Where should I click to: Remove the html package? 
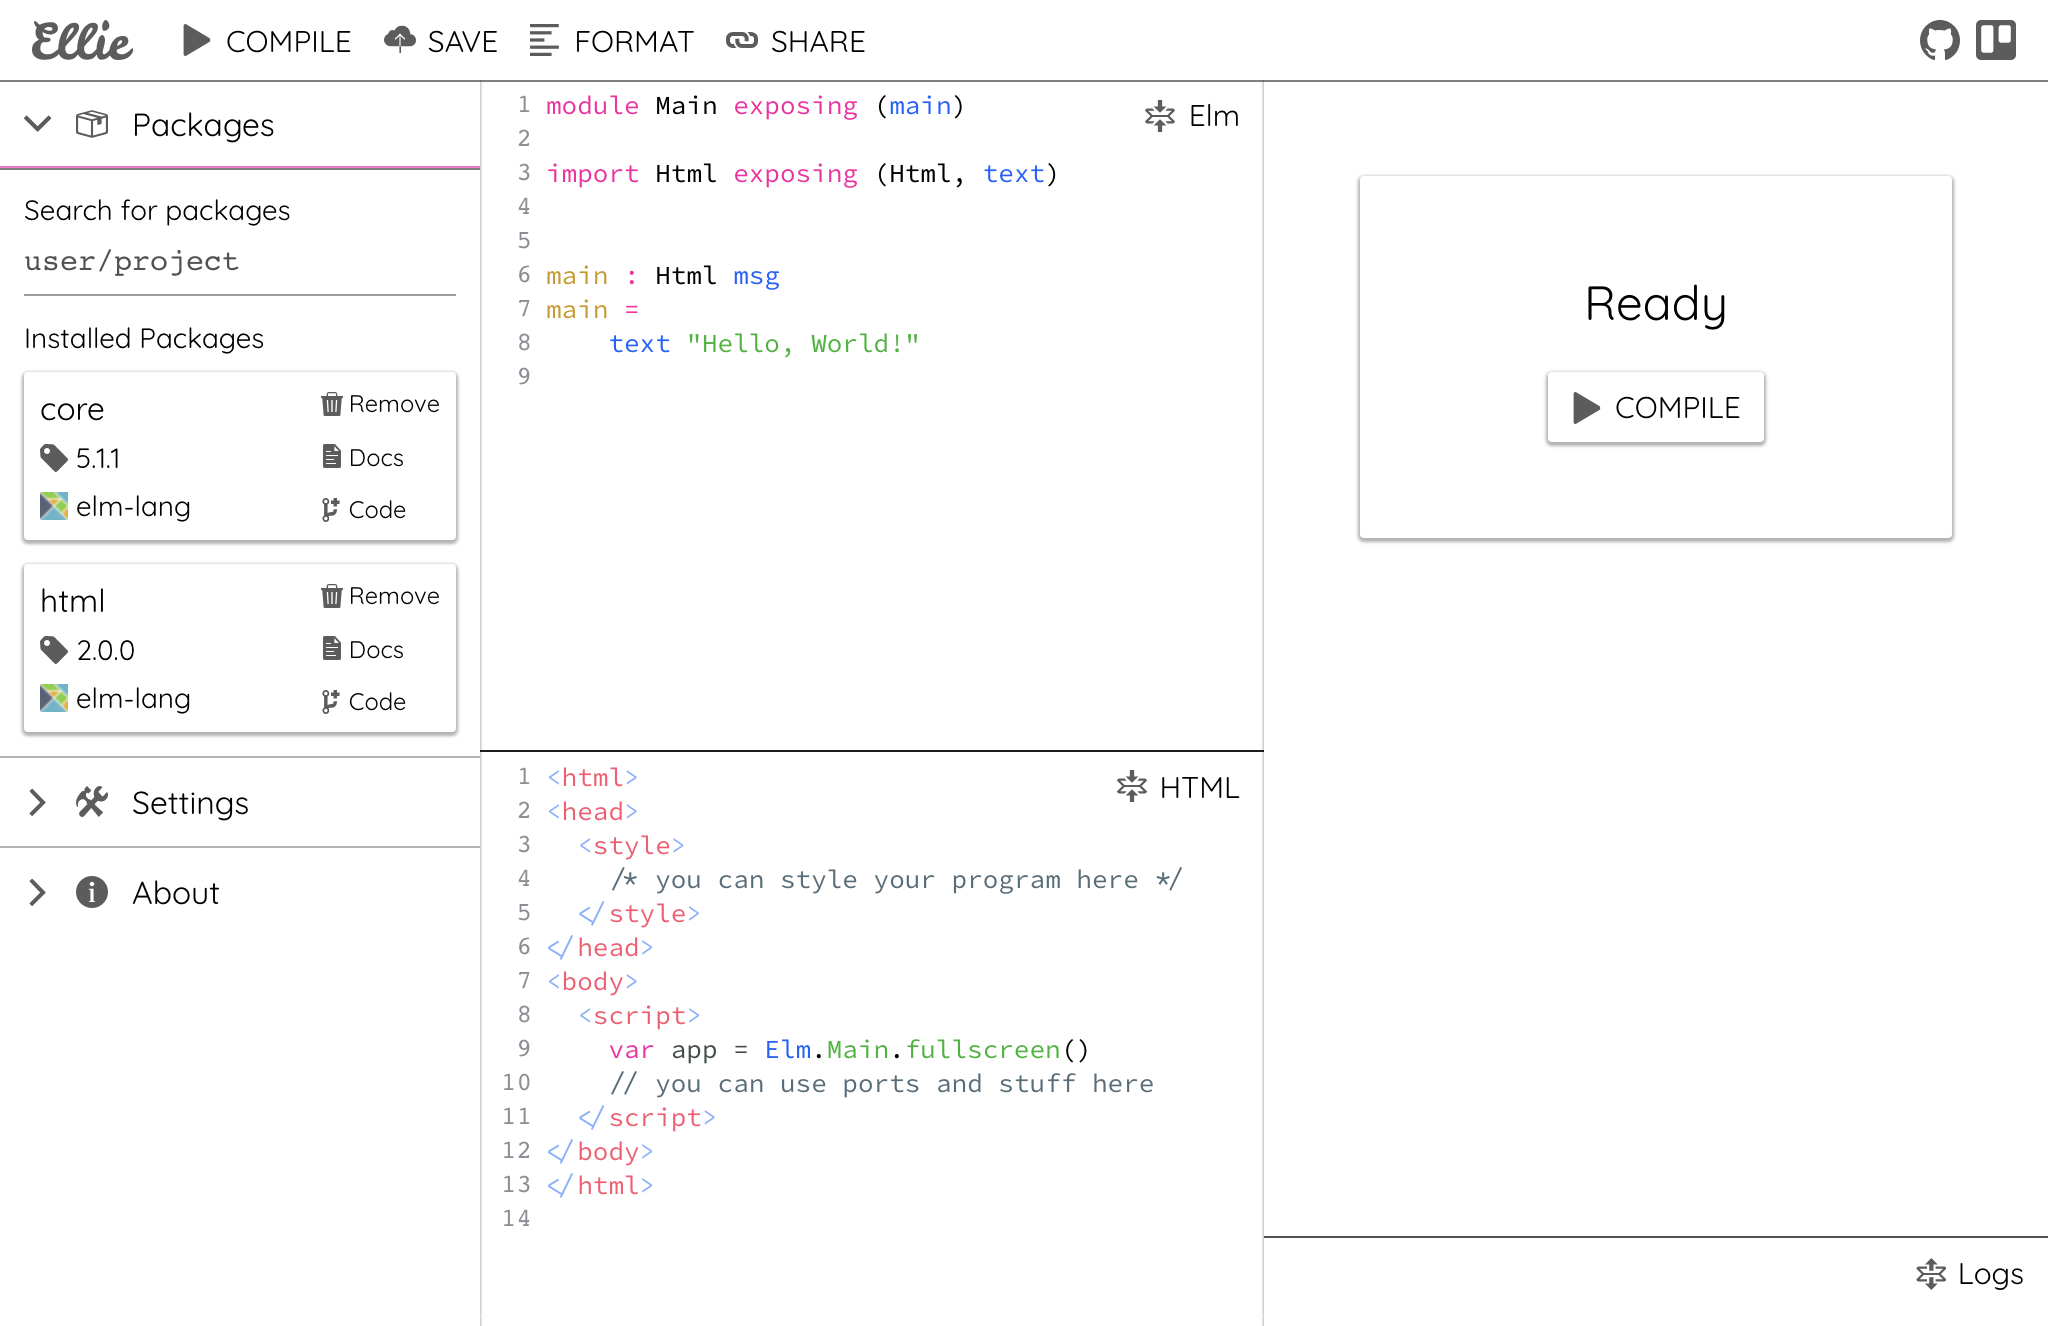tap(380, 596)
